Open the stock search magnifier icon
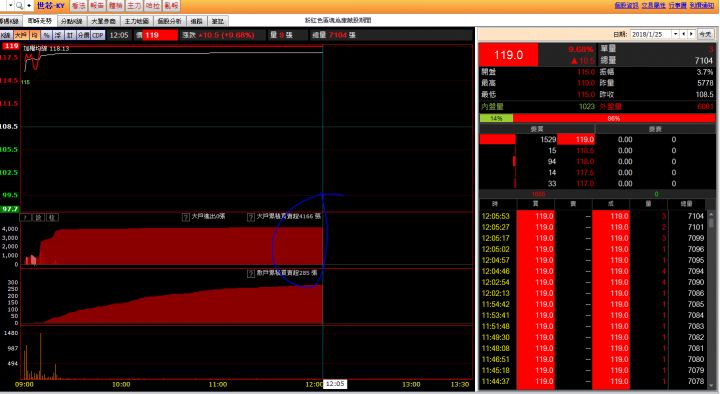Screen dimensions: 720x394 pyautogui.click(x=19, y=6)
